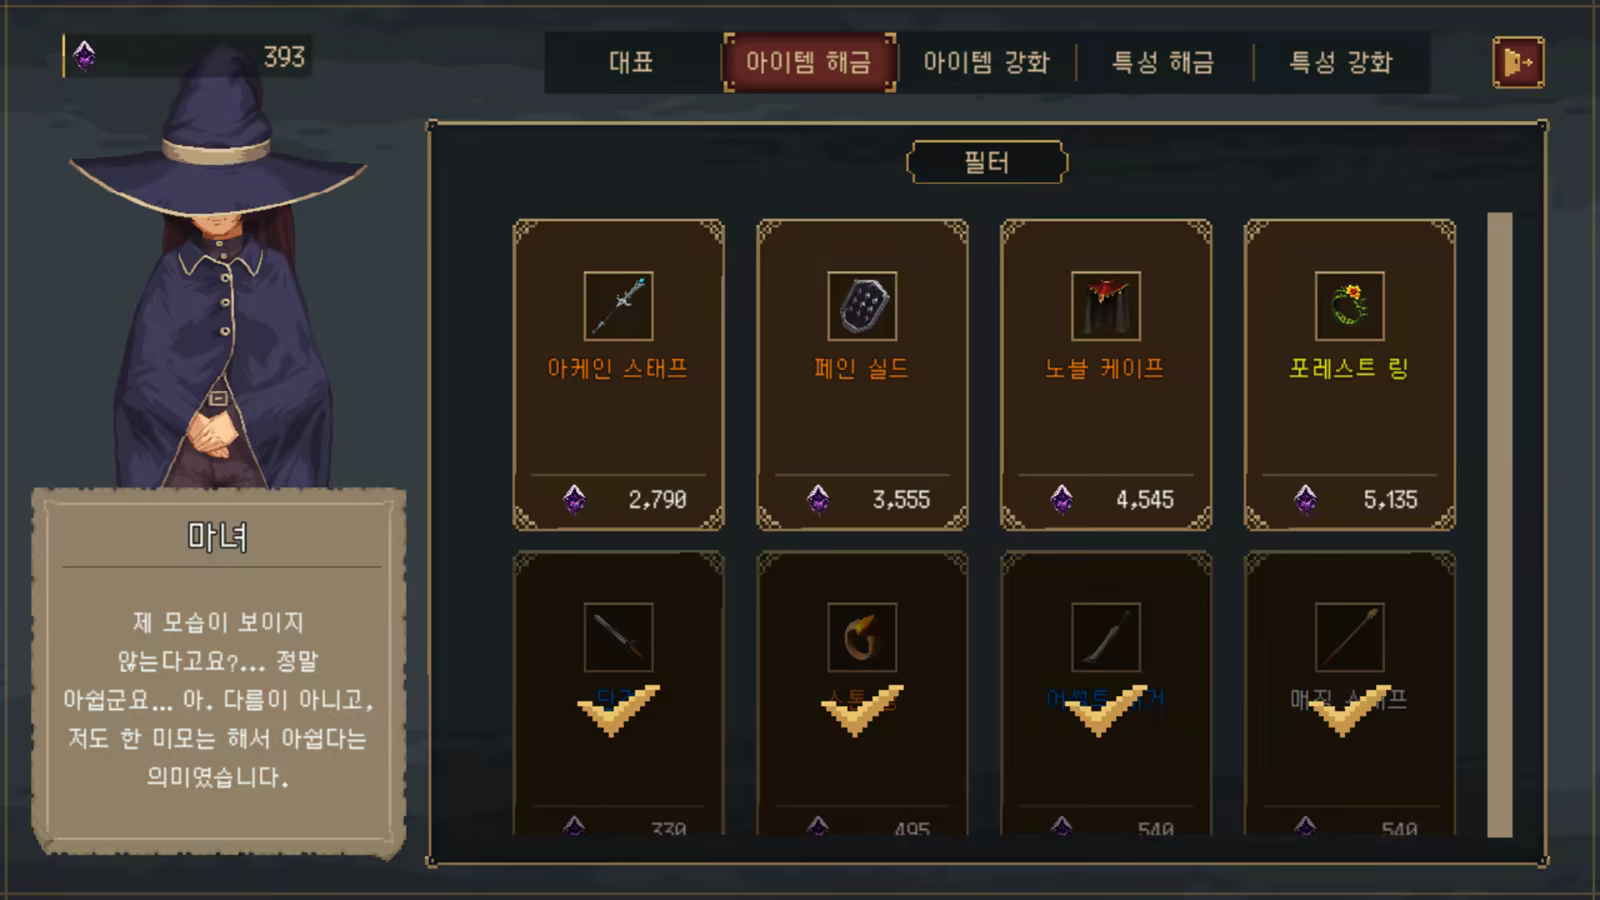Click the unlocked dagger item icon
Image resolution: width=1600 pixels, height=900 pixels.
tap(618, 637)
